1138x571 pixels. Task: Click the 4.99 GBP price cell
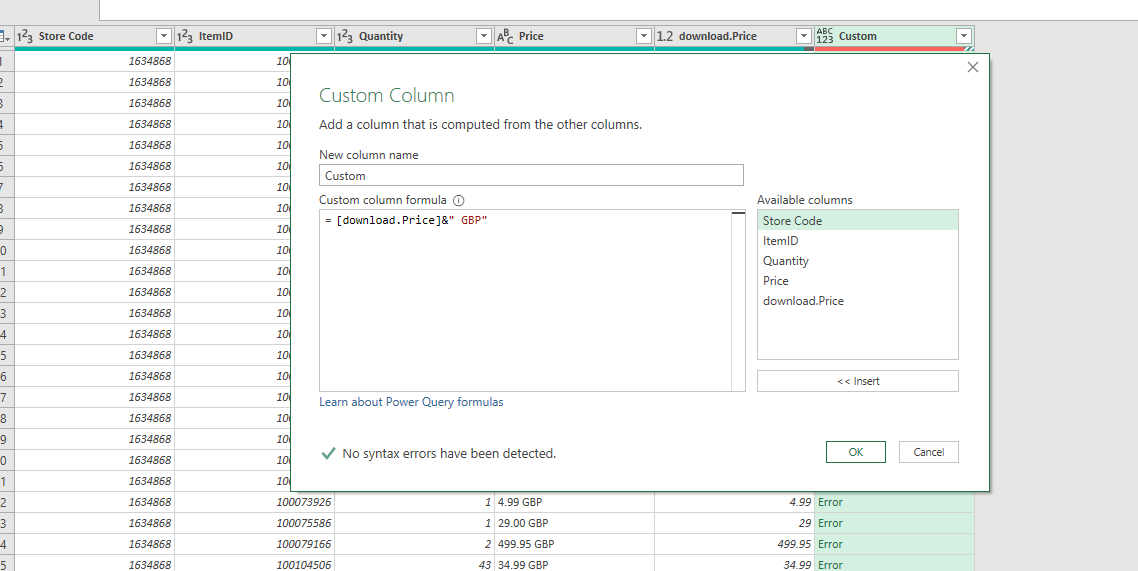tap(574, 502)
